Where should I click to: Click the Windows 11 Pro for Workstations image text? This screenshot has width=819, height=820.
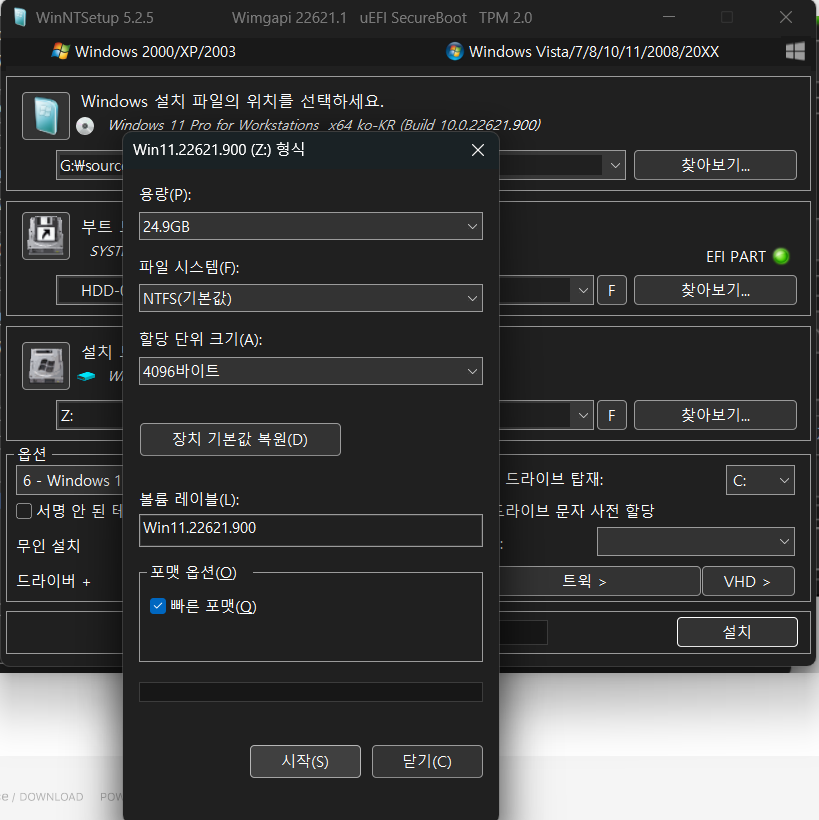coord(324,125)
